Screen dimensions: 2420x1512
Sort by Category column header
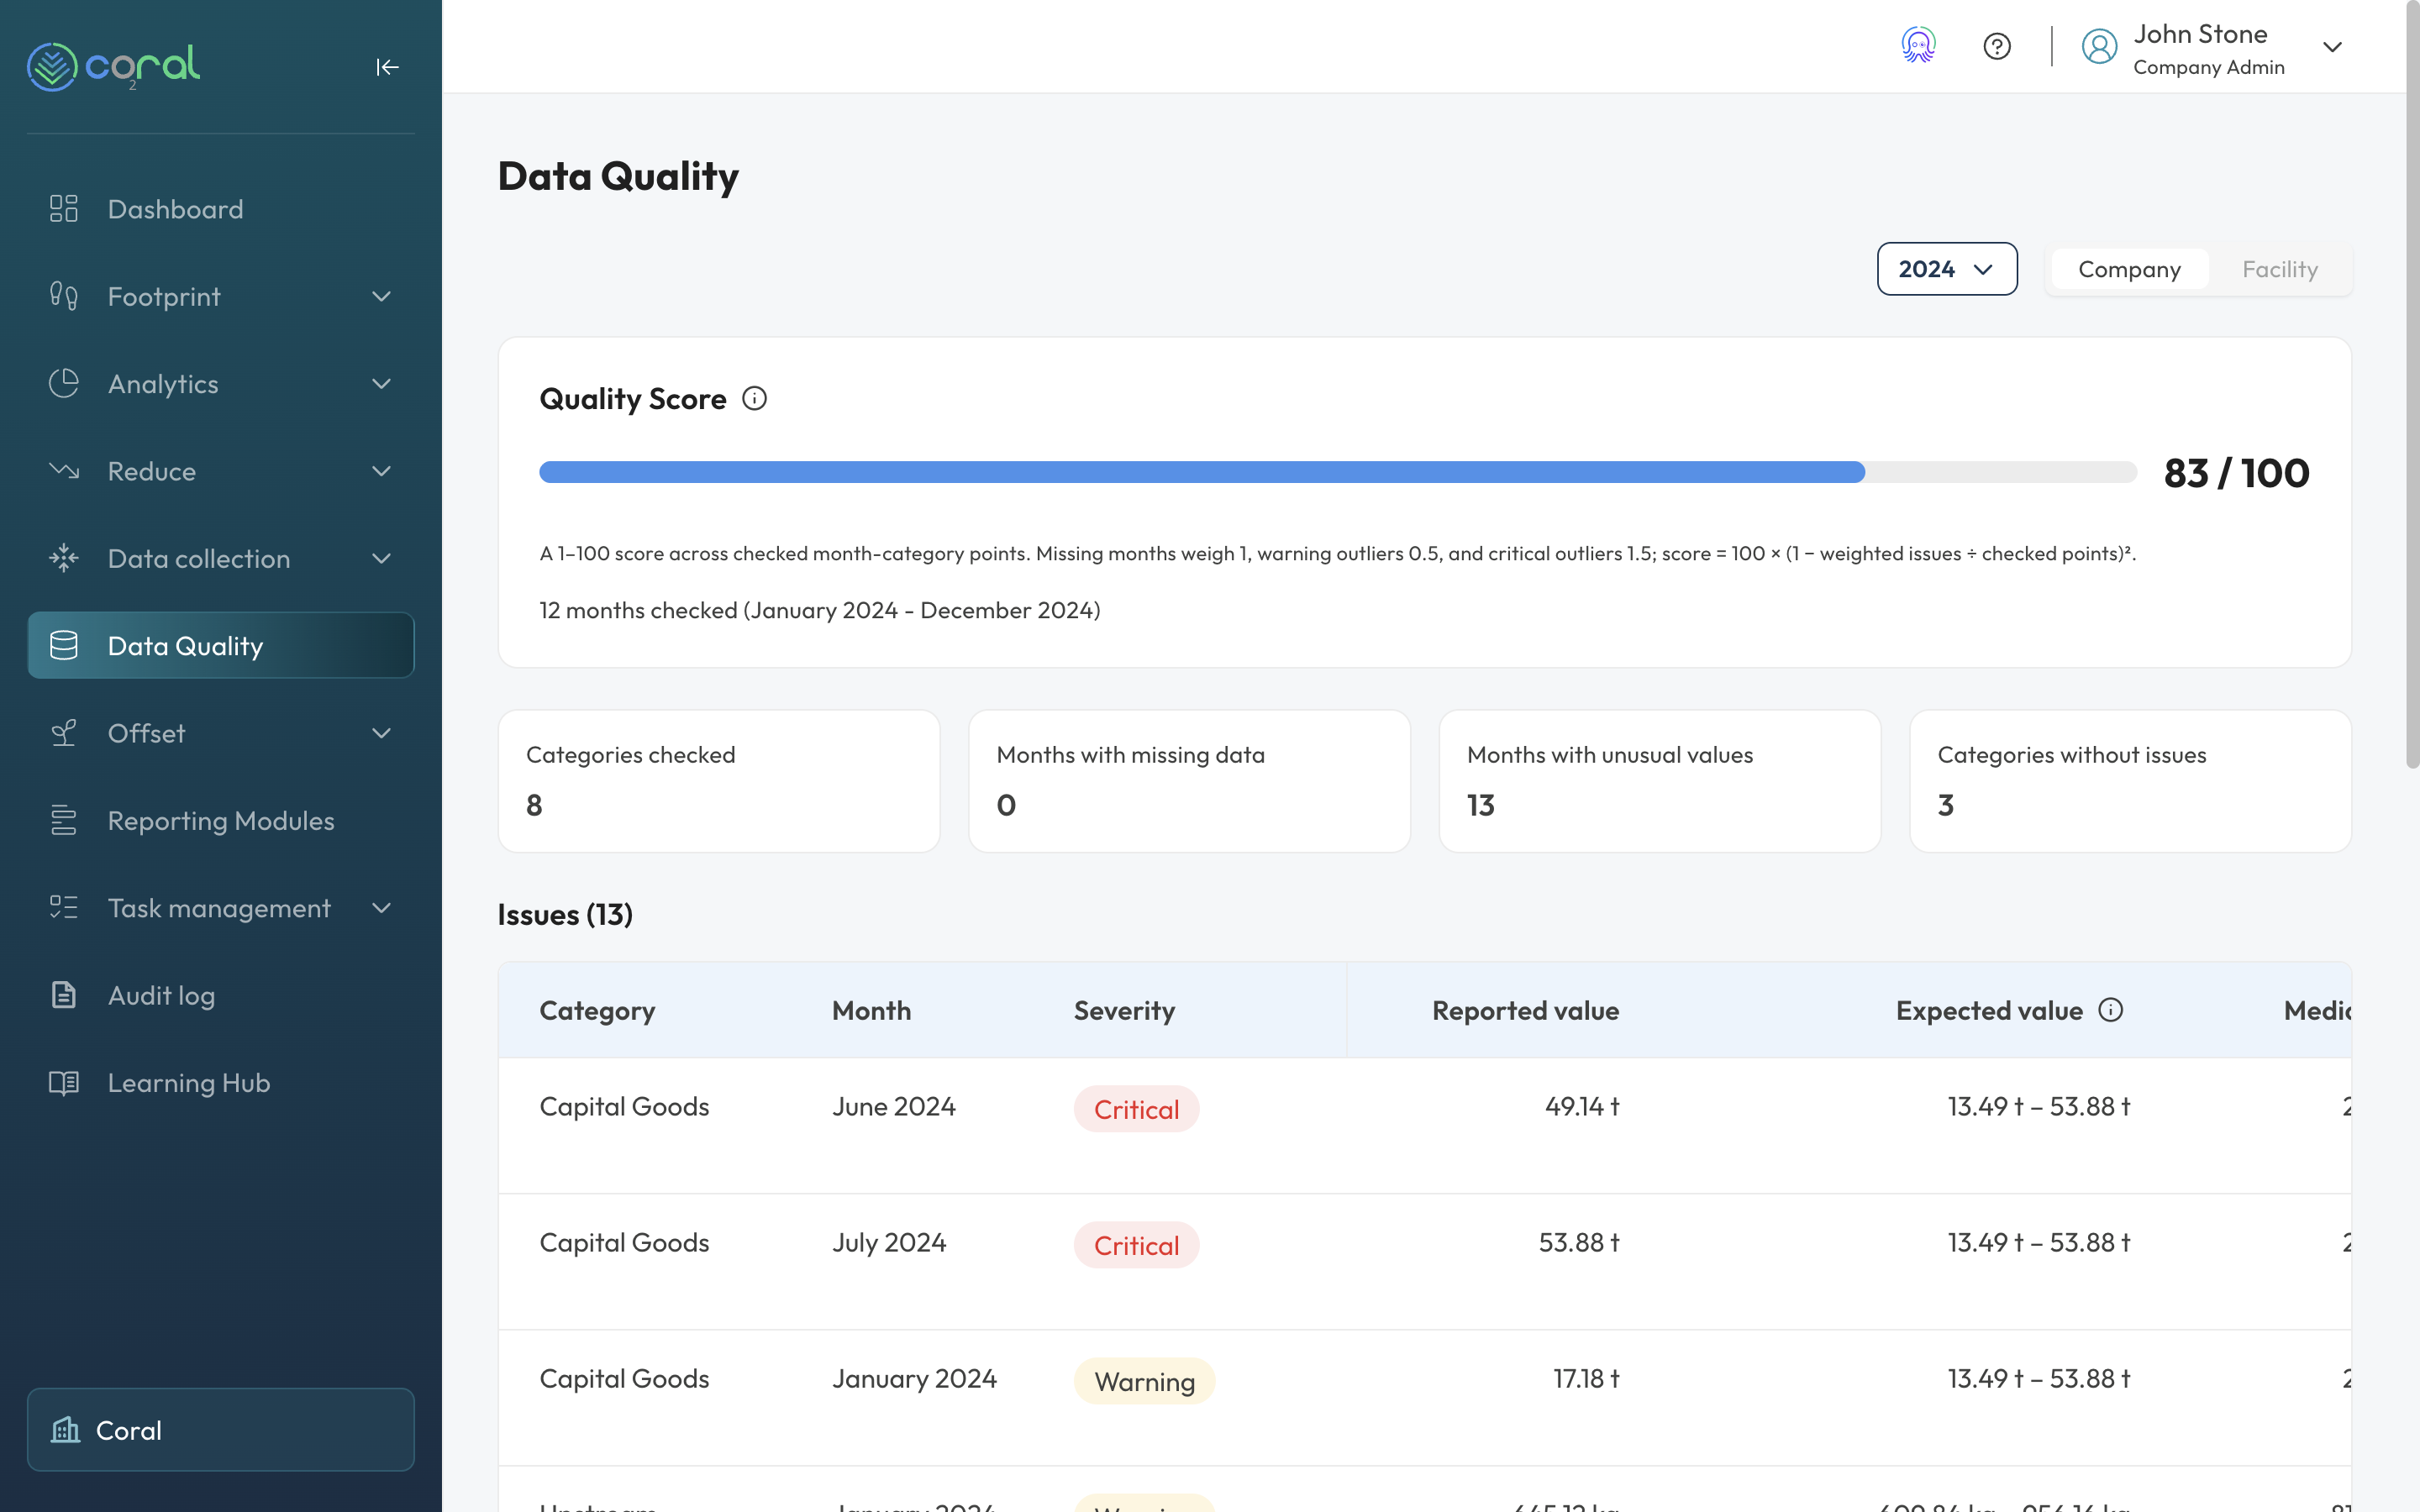597,1010
